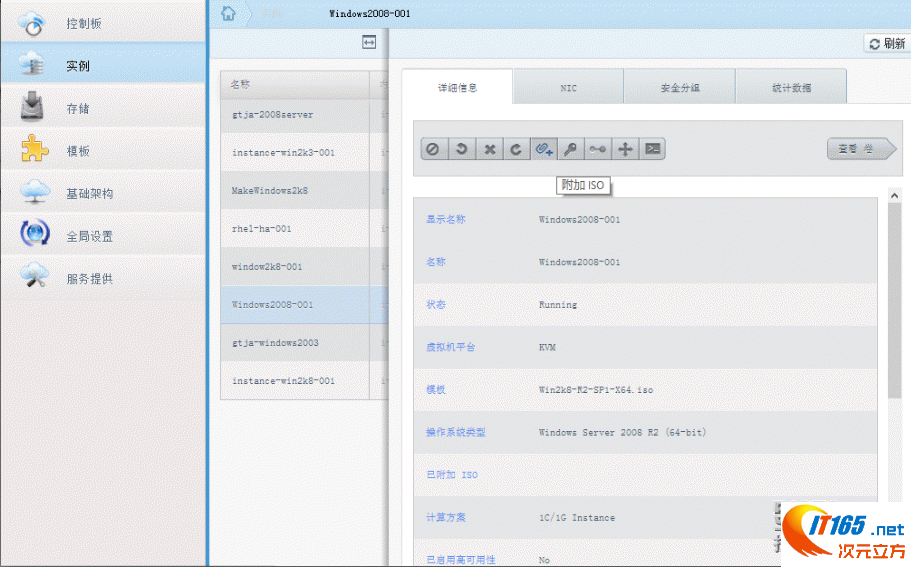Click the 已附加 ISO field label

(x=452, y=475)
